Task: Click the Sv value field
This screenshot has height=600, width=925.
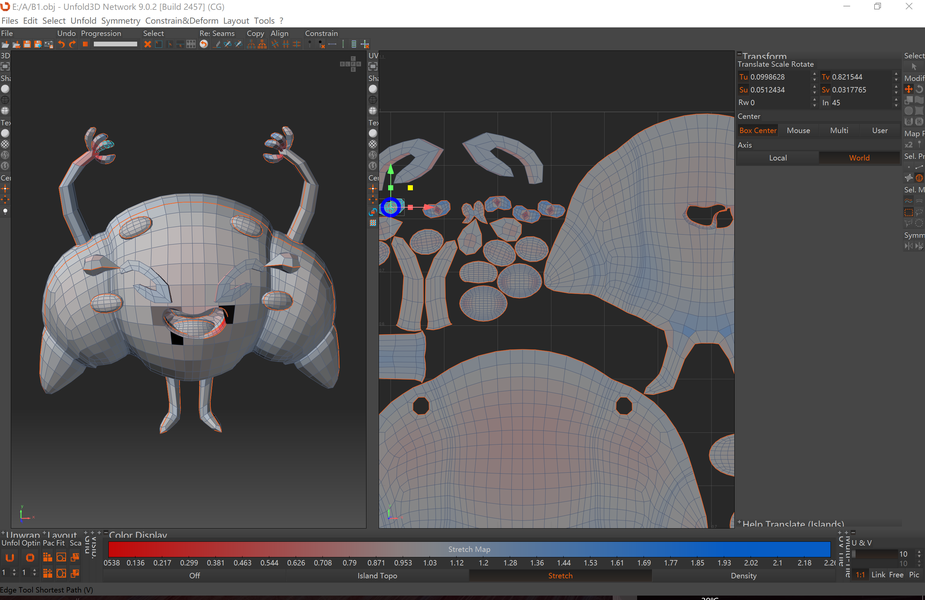Action: pyautogui.click(x=860, y=90)
